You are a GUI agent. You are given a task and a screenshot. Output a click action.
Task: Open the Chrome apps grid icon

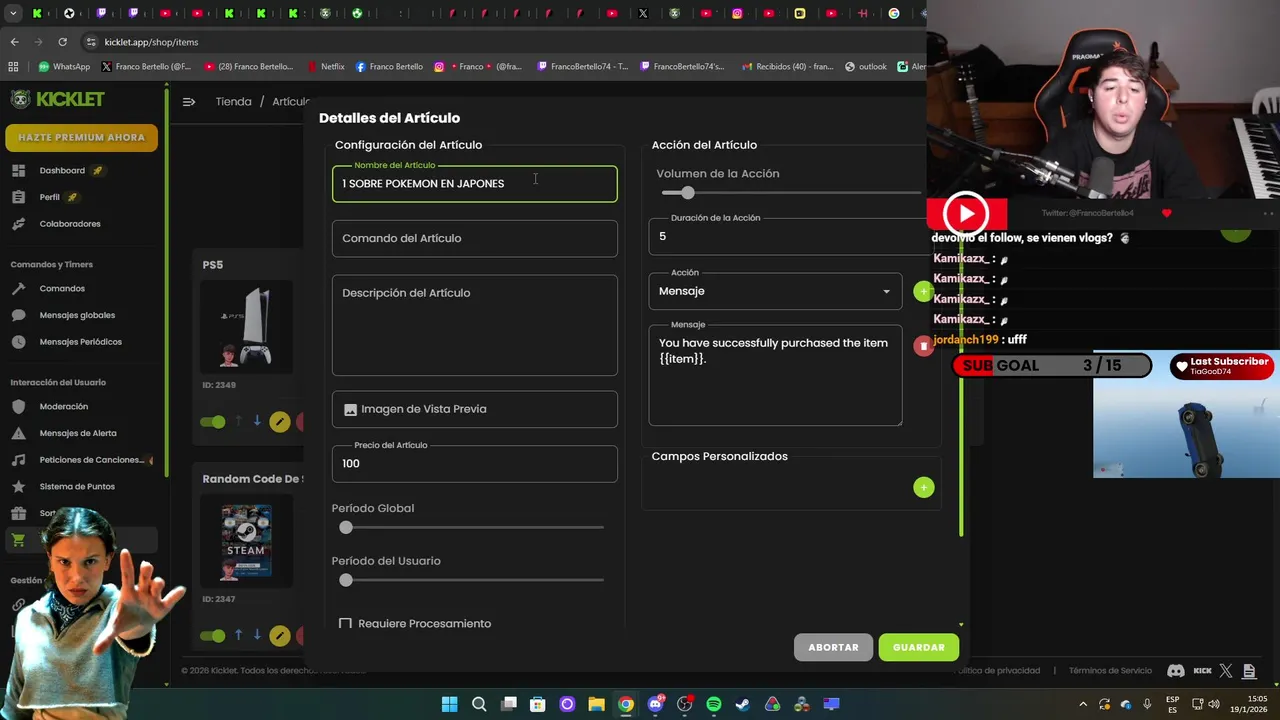(x=13, y=67)
